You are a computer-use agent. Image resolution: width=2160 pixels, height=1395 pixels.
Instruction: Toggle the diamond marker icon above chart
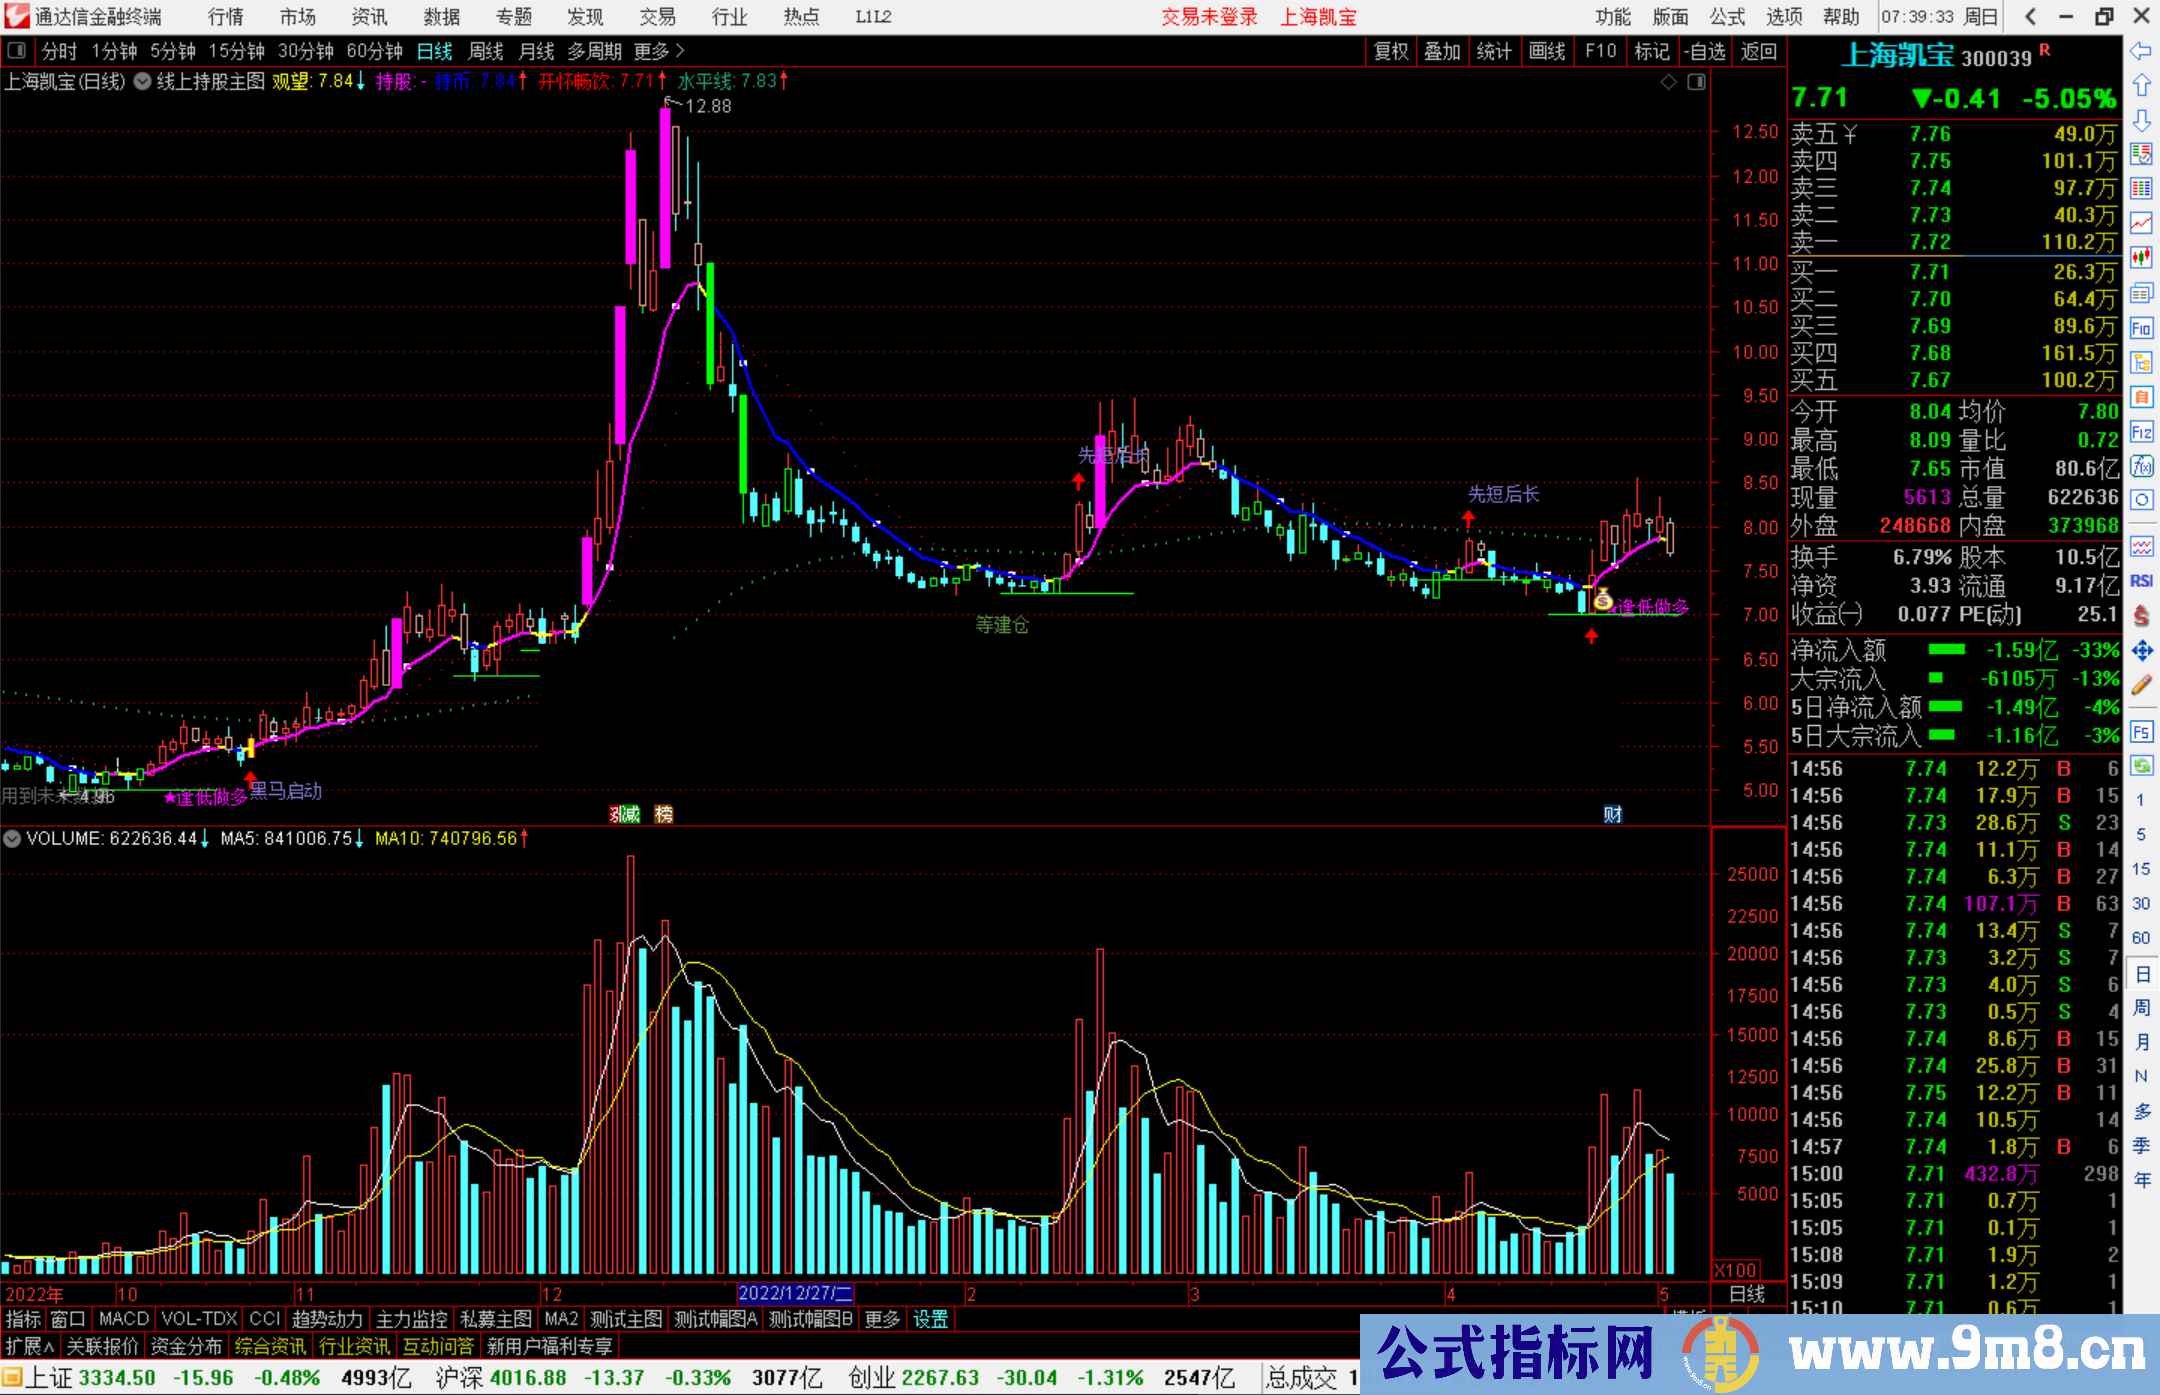pyautogui.click(x=1668, y=82)
